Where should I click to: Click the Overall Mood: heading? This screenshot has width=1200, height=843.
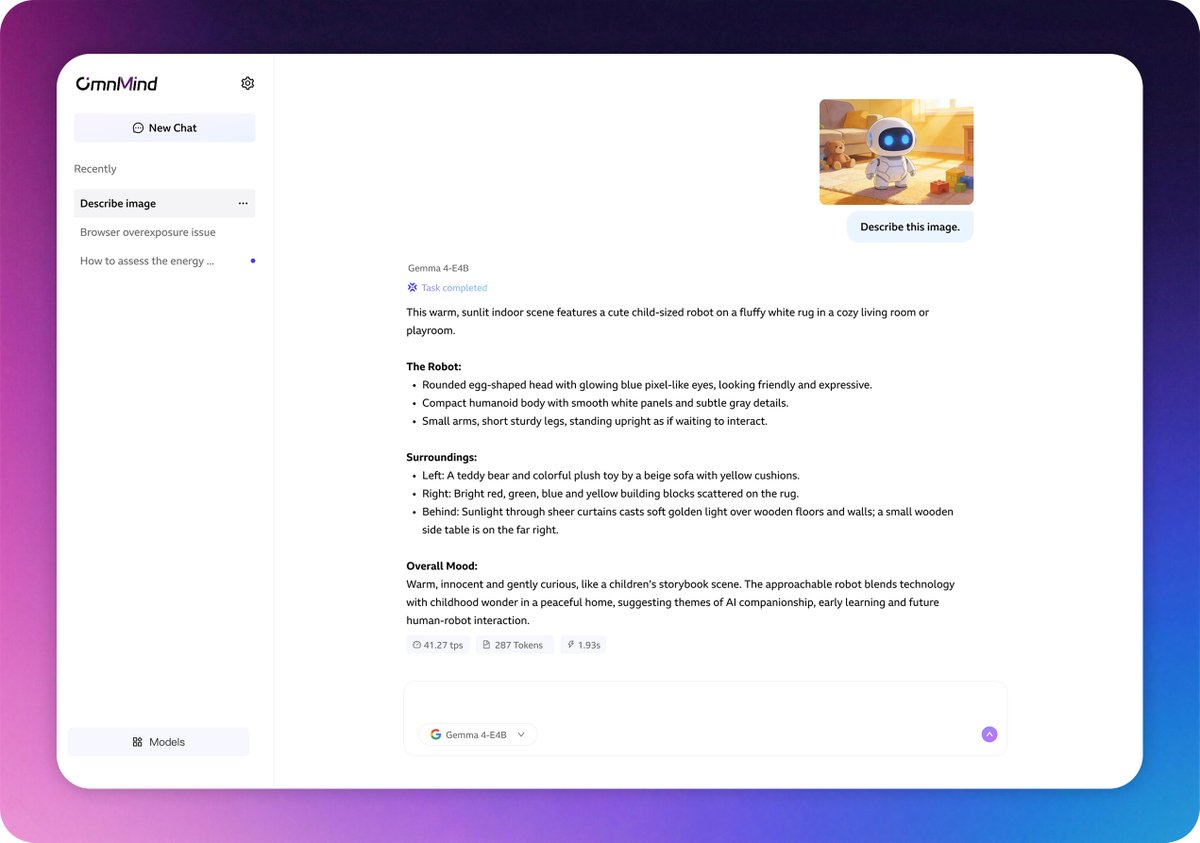442,566
